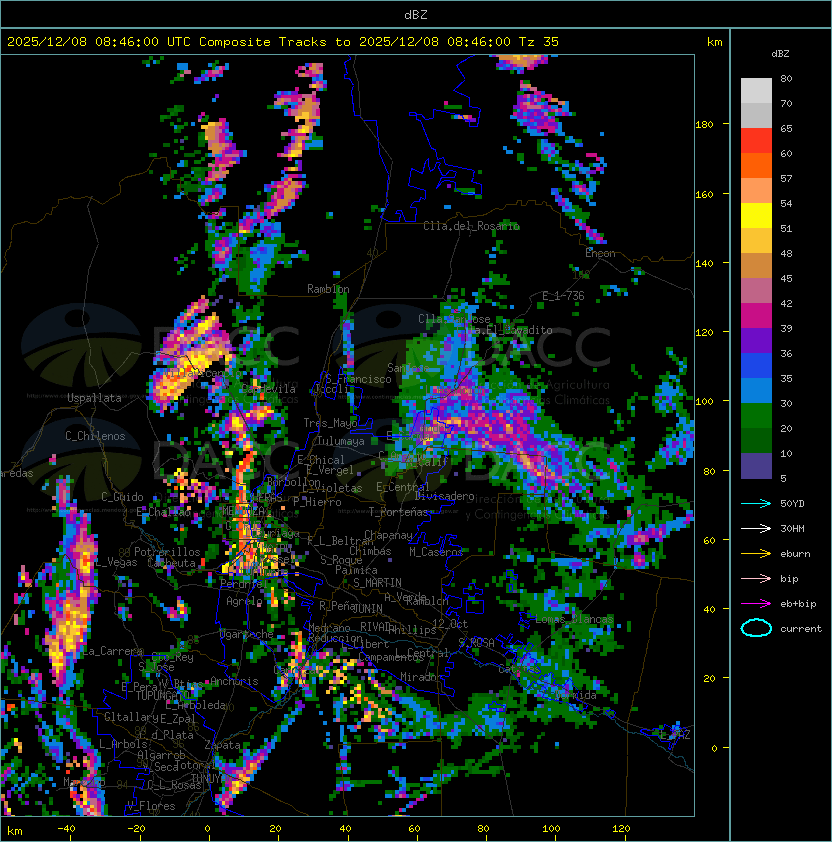
Task: Click the 'Tres_Mayo' map label
Action: tap(330, 423)
